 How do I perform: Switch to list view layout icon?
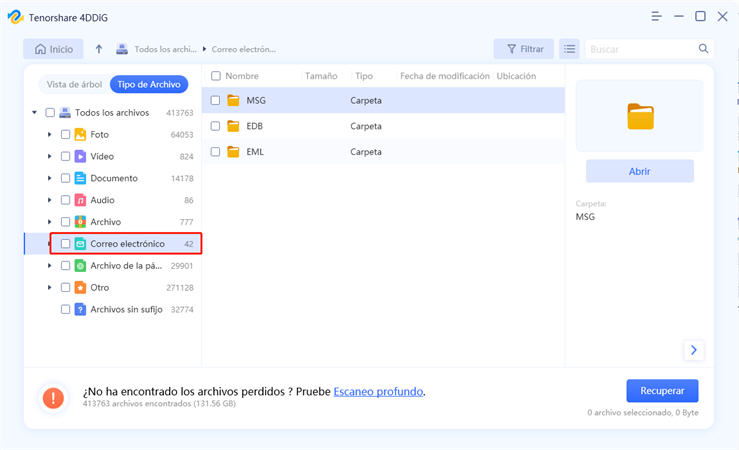(569, 49)
